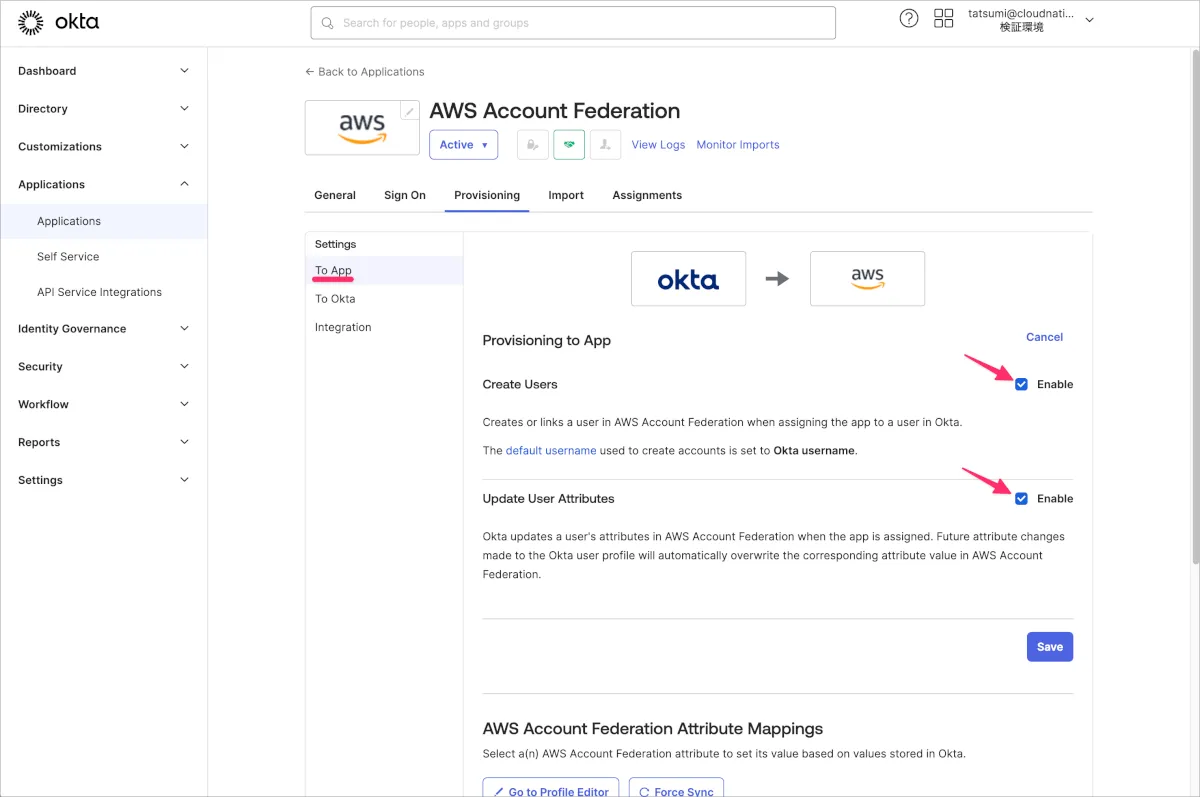Click the search for people, apps field
Viewport: 1200px width, 797px height.
(x=580, y=23)
